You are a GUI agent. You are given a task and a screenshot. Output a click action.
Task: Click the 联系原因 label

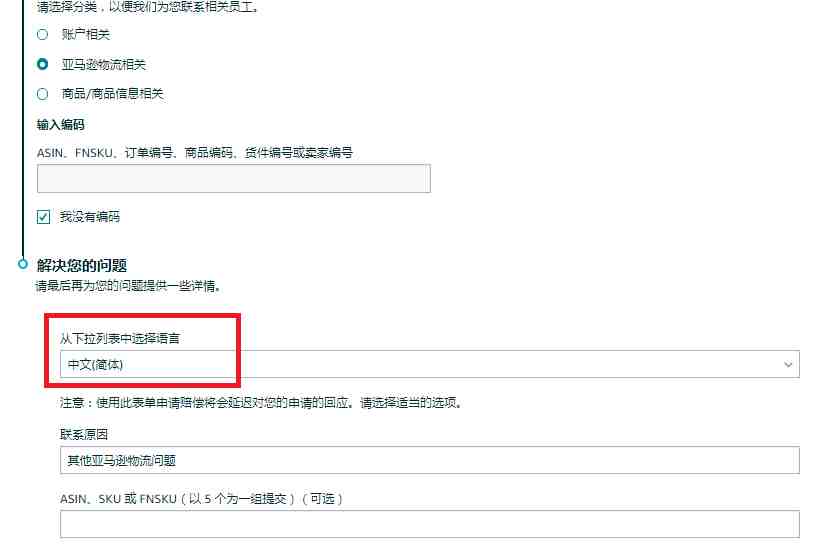[x=84, y=435]
